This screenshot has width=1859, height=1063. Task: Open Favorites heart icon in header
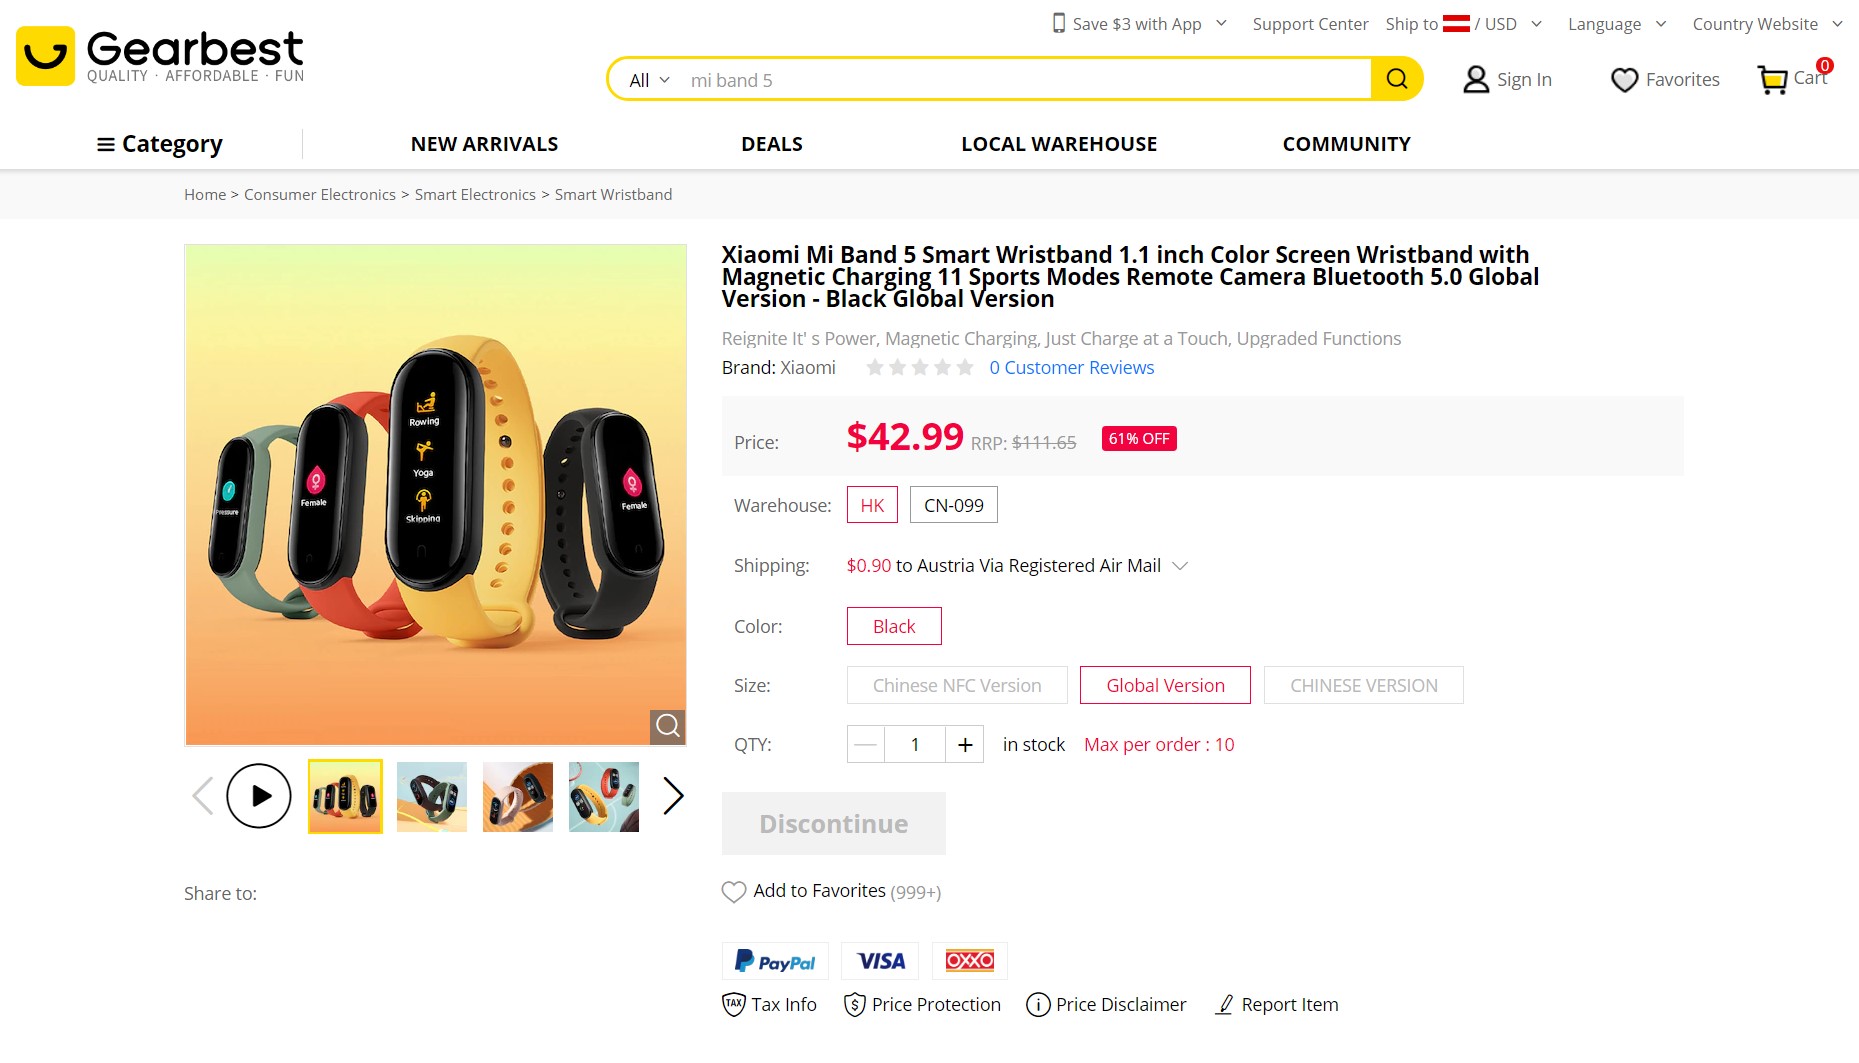pyautogui.click(x=1624, y=79)
